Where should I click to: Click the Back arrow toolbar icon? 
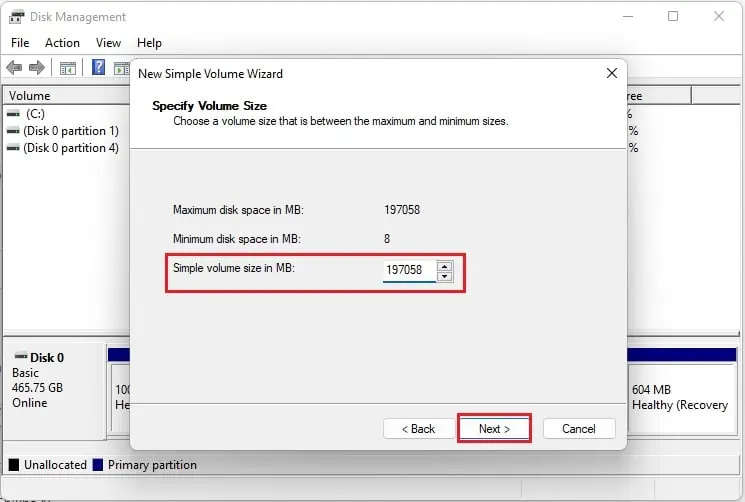(x=15, y=67)
